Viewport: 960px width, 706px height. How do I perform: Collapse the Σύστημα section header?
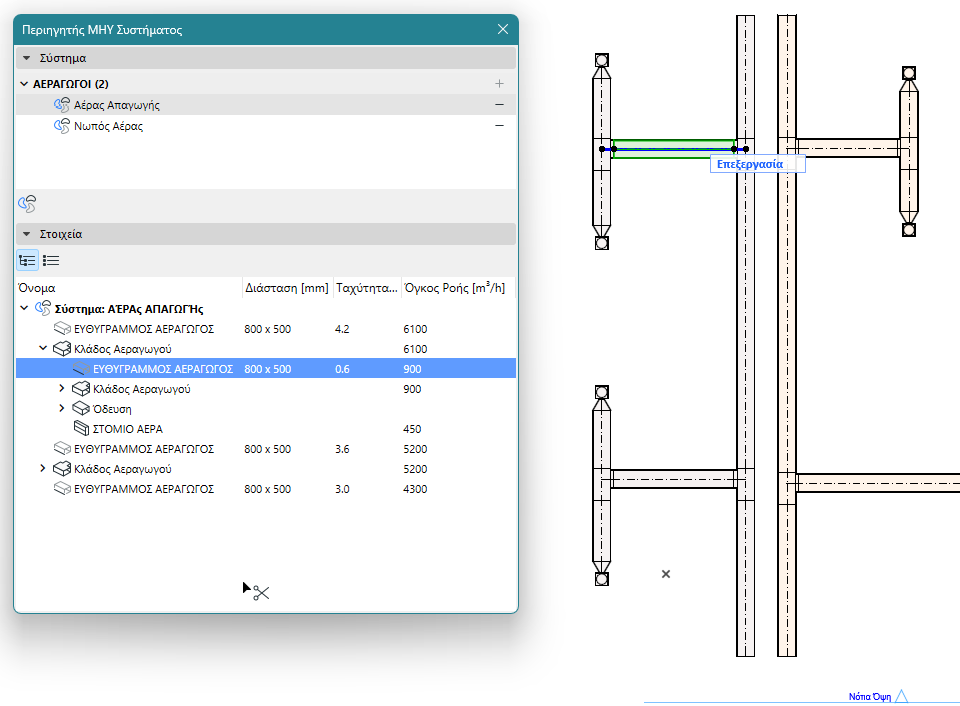point(27,58)
